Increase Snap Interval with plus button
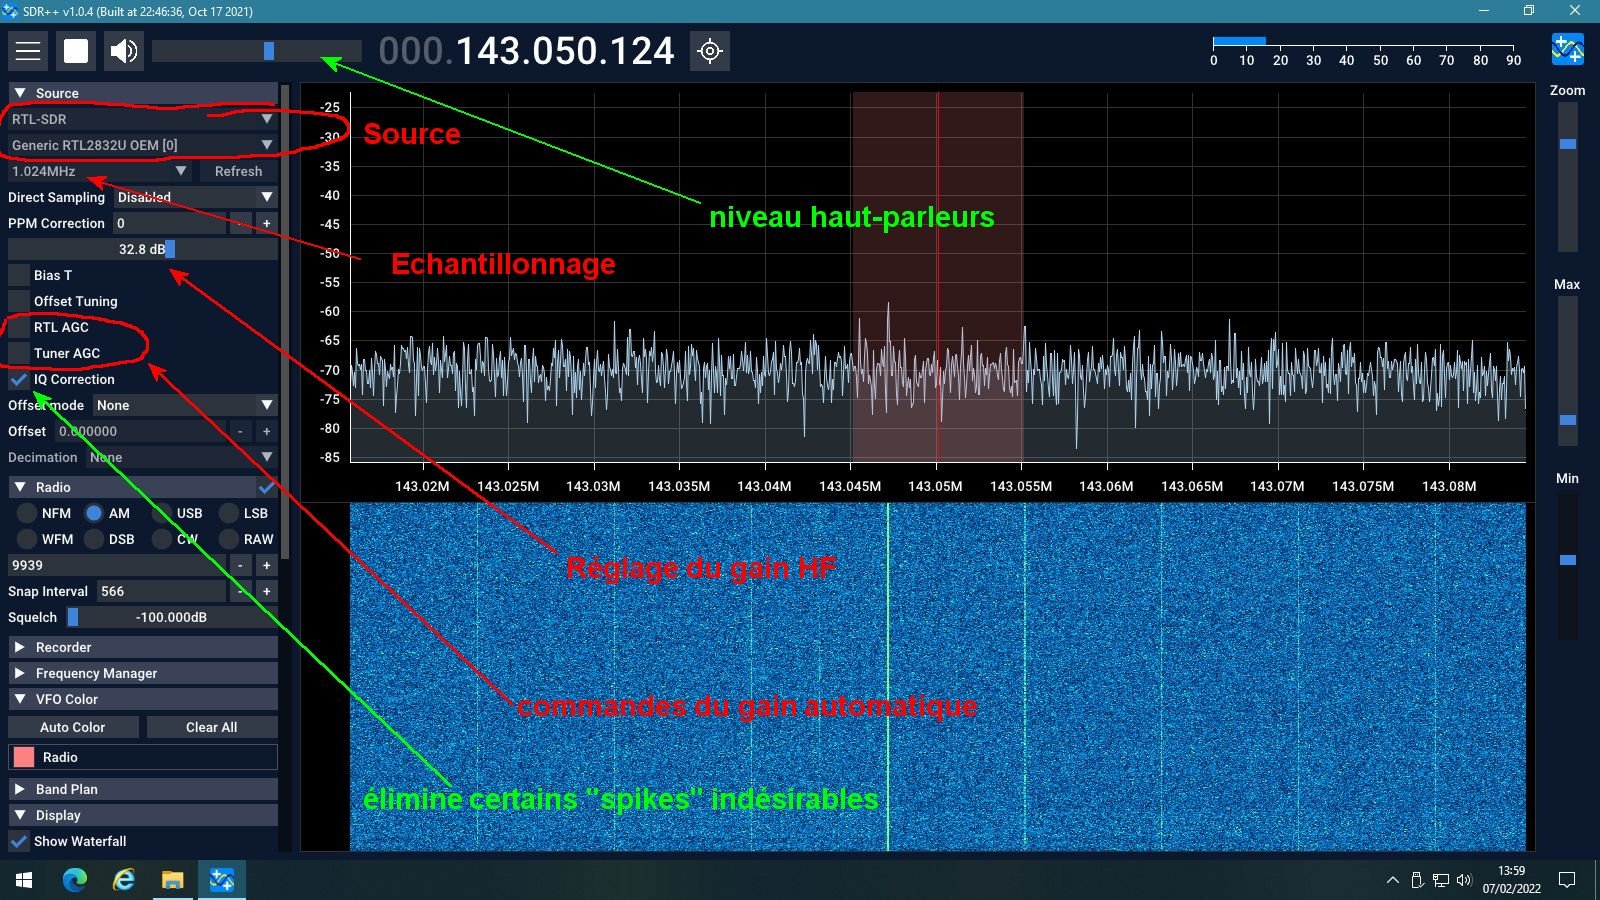1600x900 pixels. [x=267, y=591]
